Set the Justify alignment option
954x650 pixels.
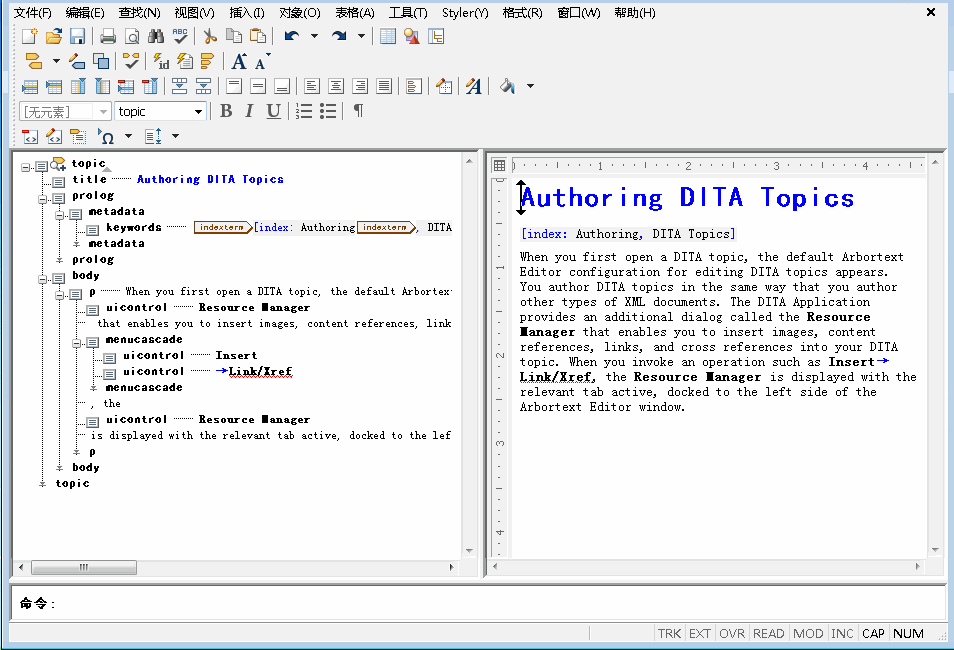click(384, 86)
